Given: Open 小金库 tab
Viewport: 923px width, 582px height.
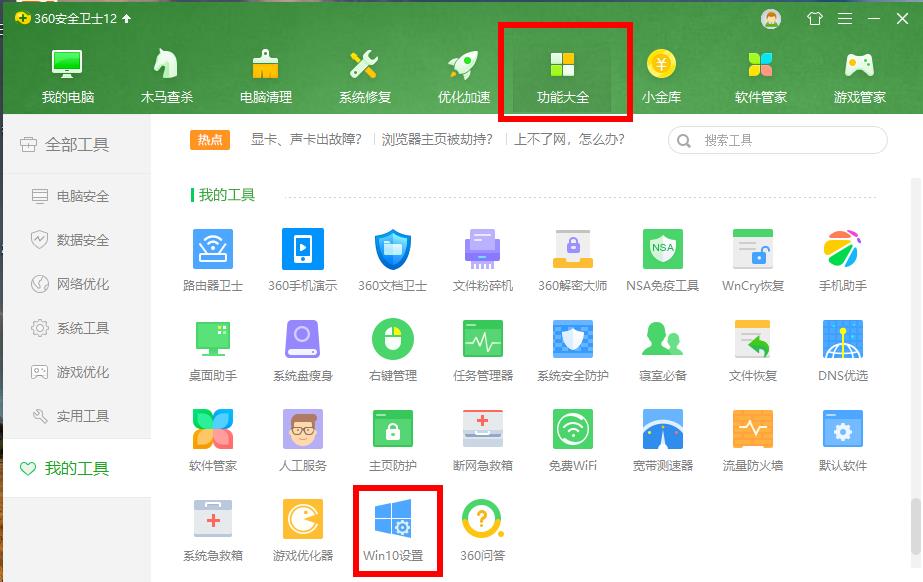Looking at the screenshot, I should [x=661, y=77].
